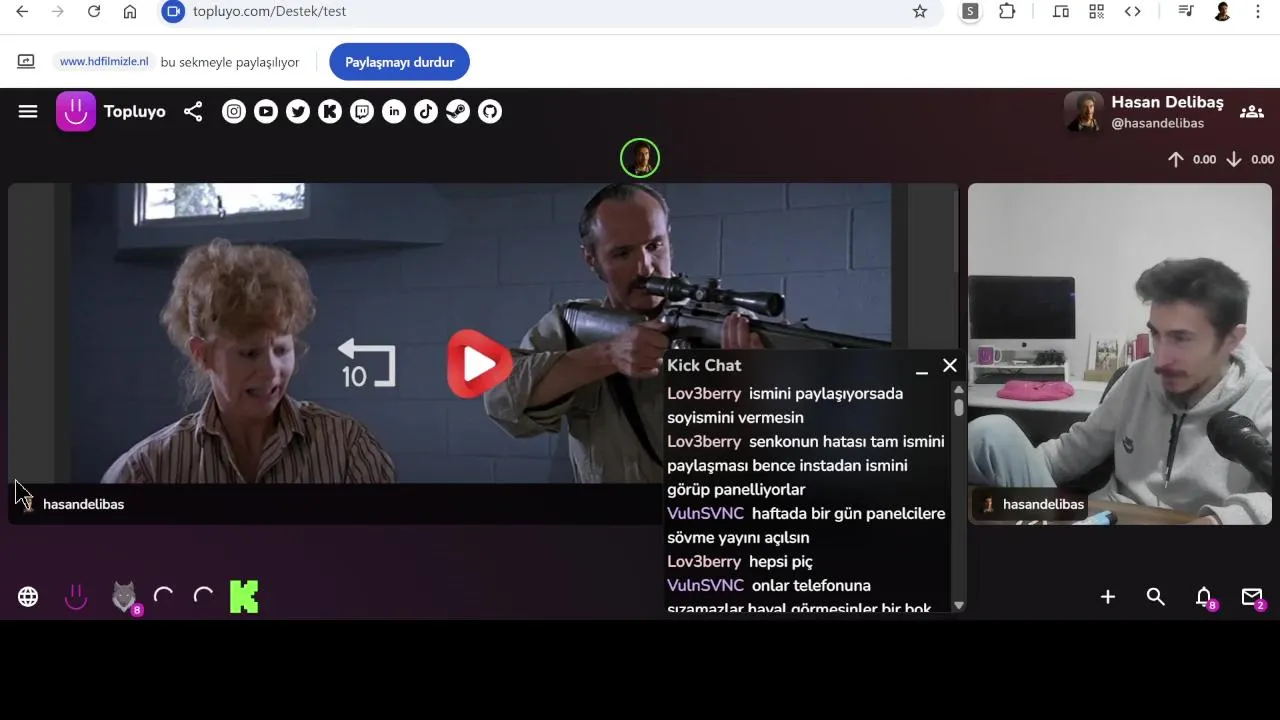Open the @hasandelibas profile handle
This screenshot has width=1280, height=720.
1158,123
